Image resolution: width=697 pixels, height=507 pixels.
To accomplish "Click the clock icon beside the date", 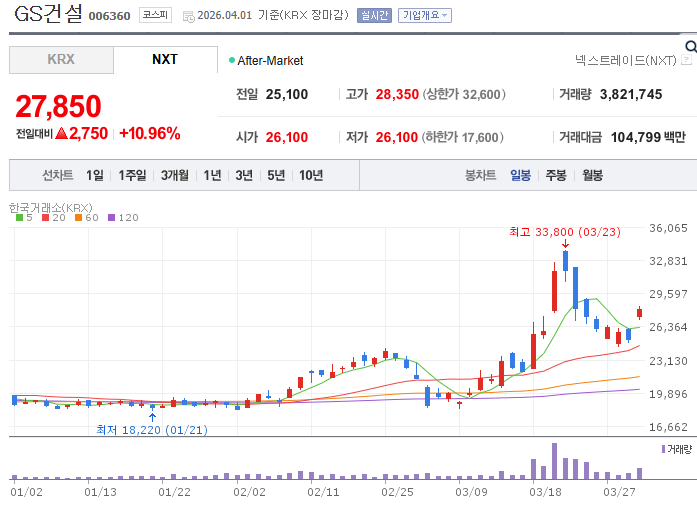I will pyautogui.click(x=188, y=17).
